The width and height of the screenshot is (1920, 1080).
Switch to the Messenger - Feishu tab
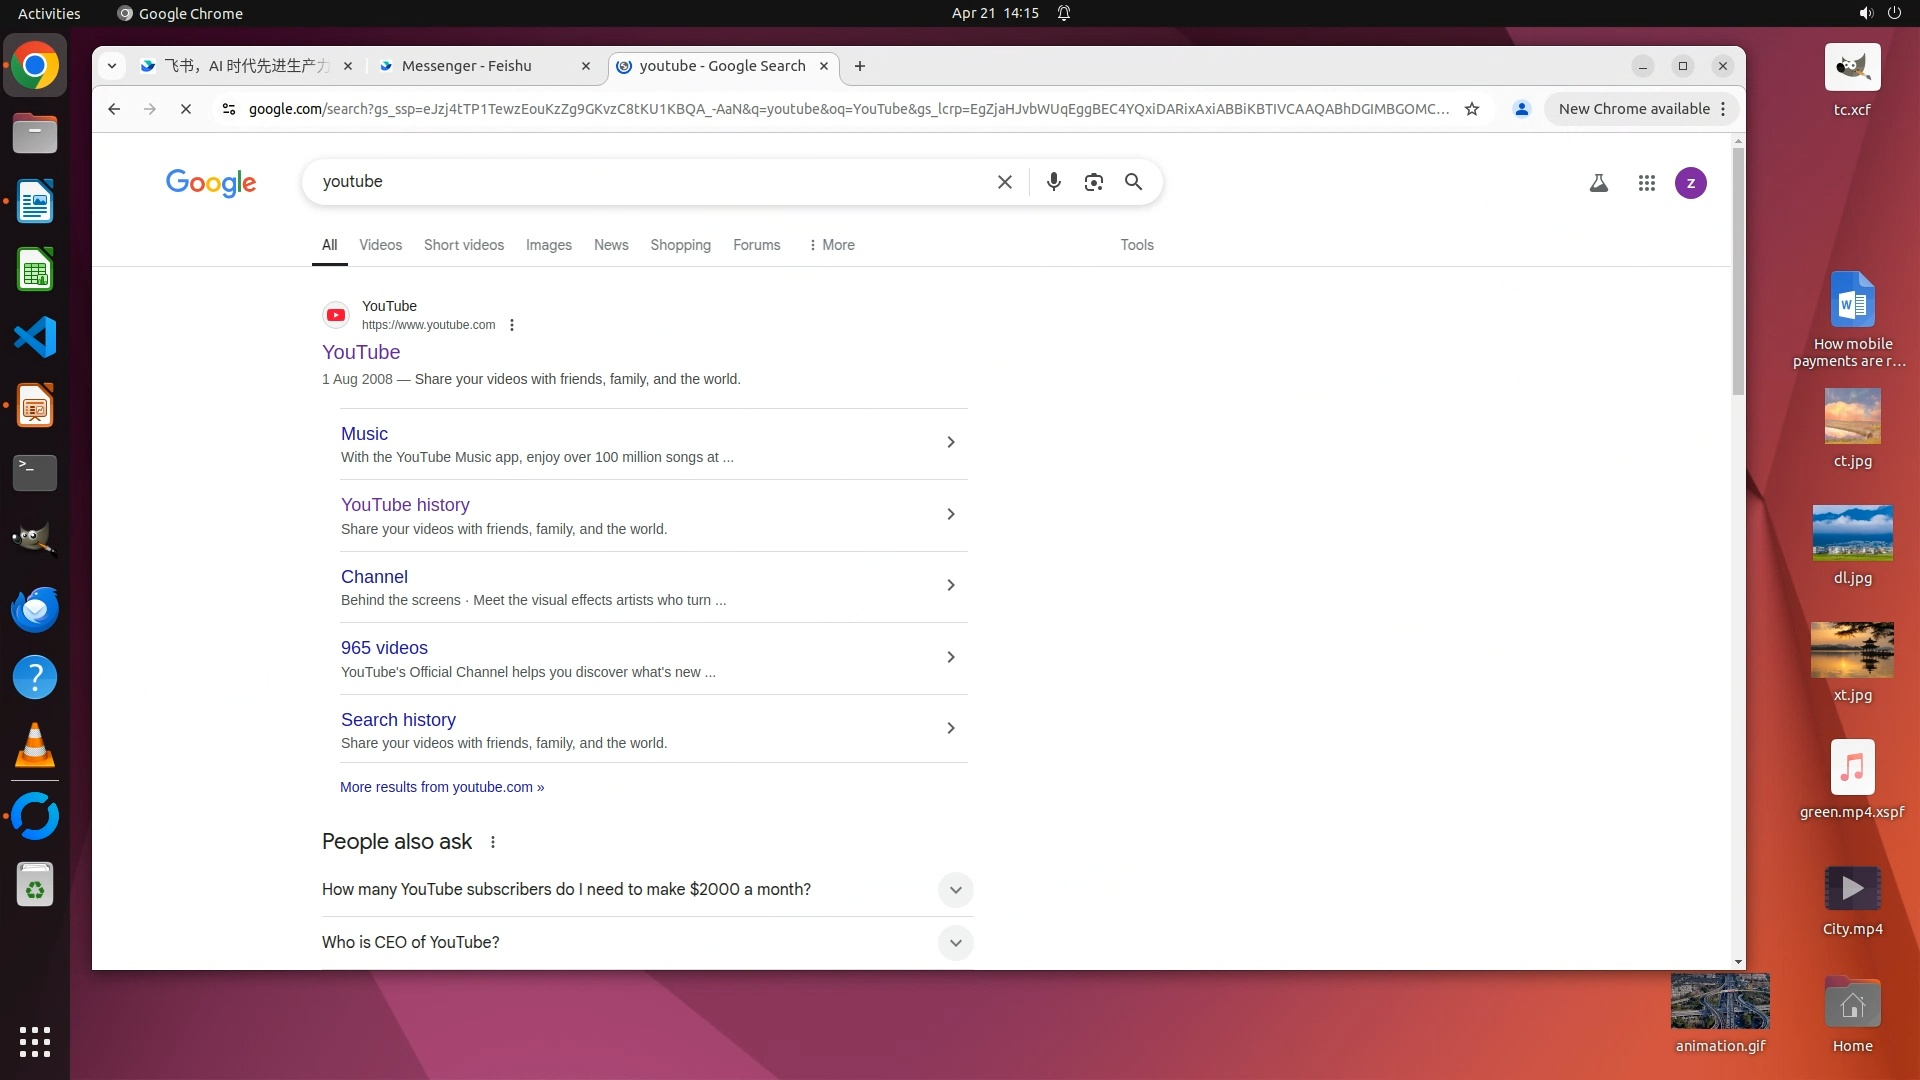point(466,66)
